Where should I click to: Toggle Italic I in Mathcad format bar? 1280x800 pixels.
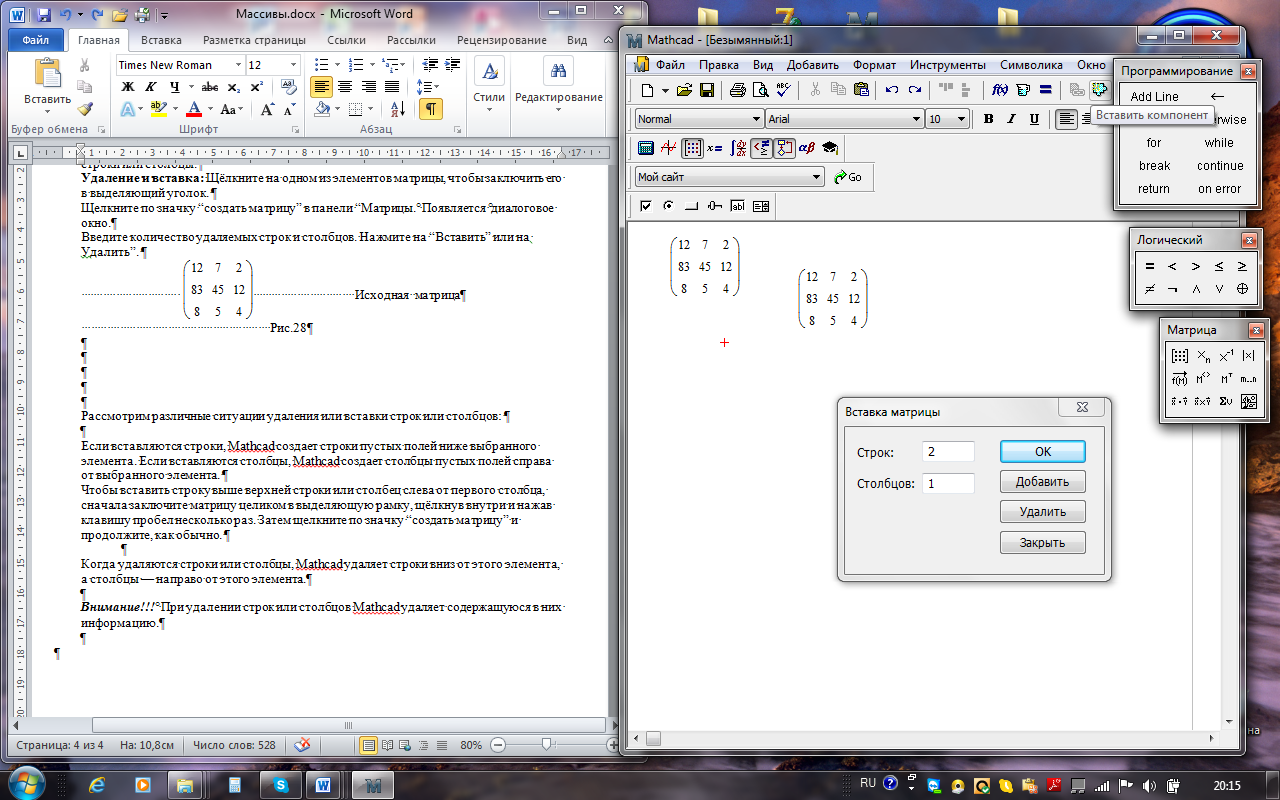coord(1011,119)
